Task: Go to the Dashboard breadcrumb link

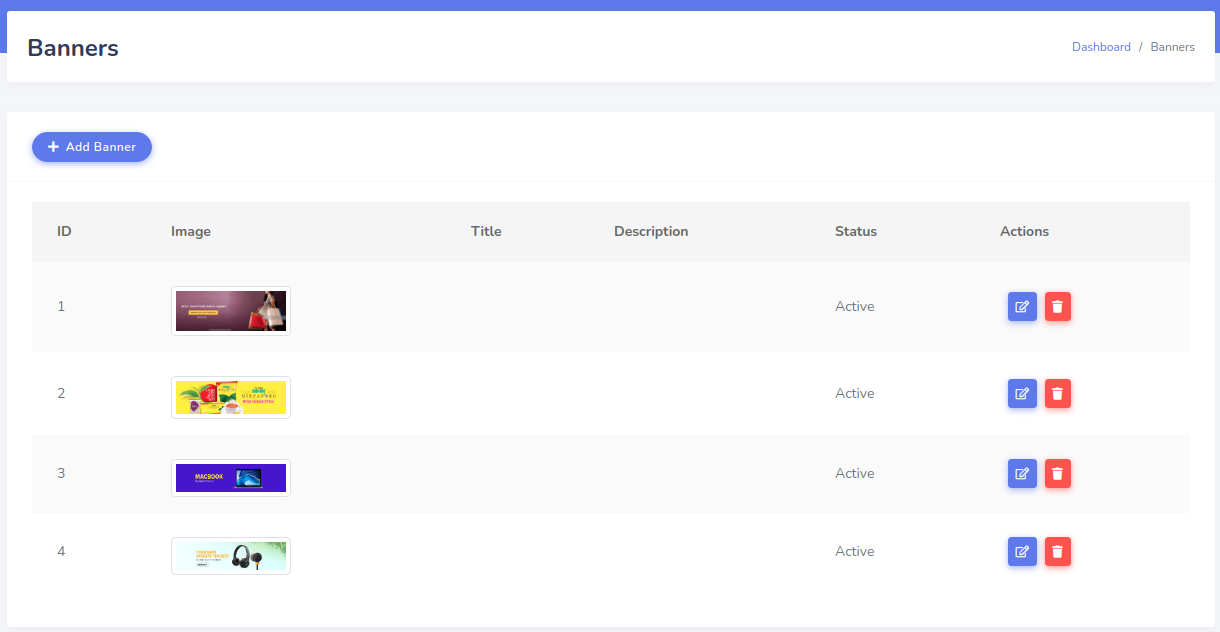Action: [1101, 47]
